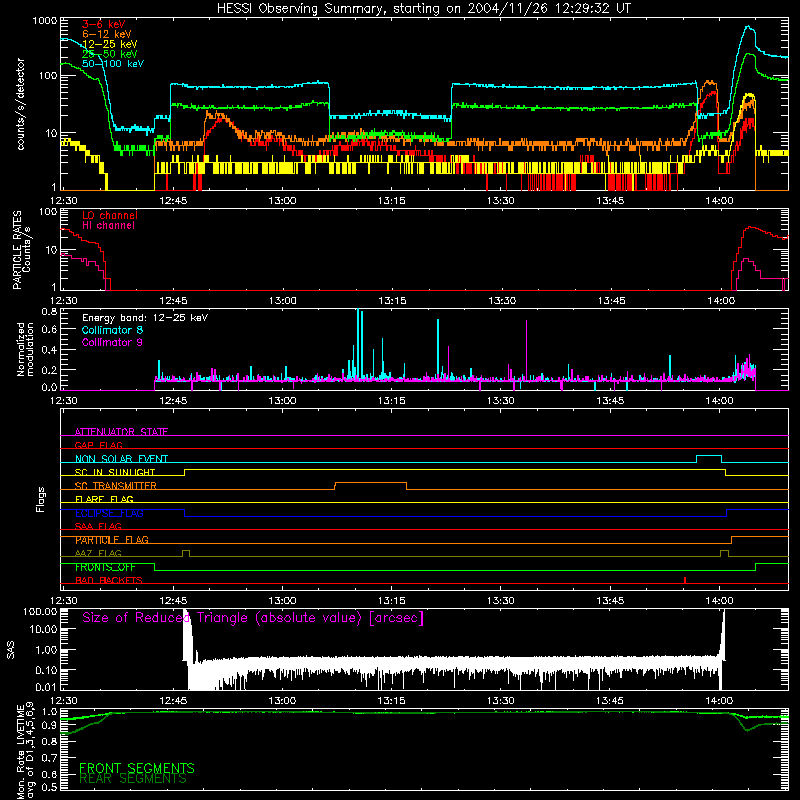Click the FRONTS OFF flag label
The width and height of the screenshot is (800, 800).
105,567
